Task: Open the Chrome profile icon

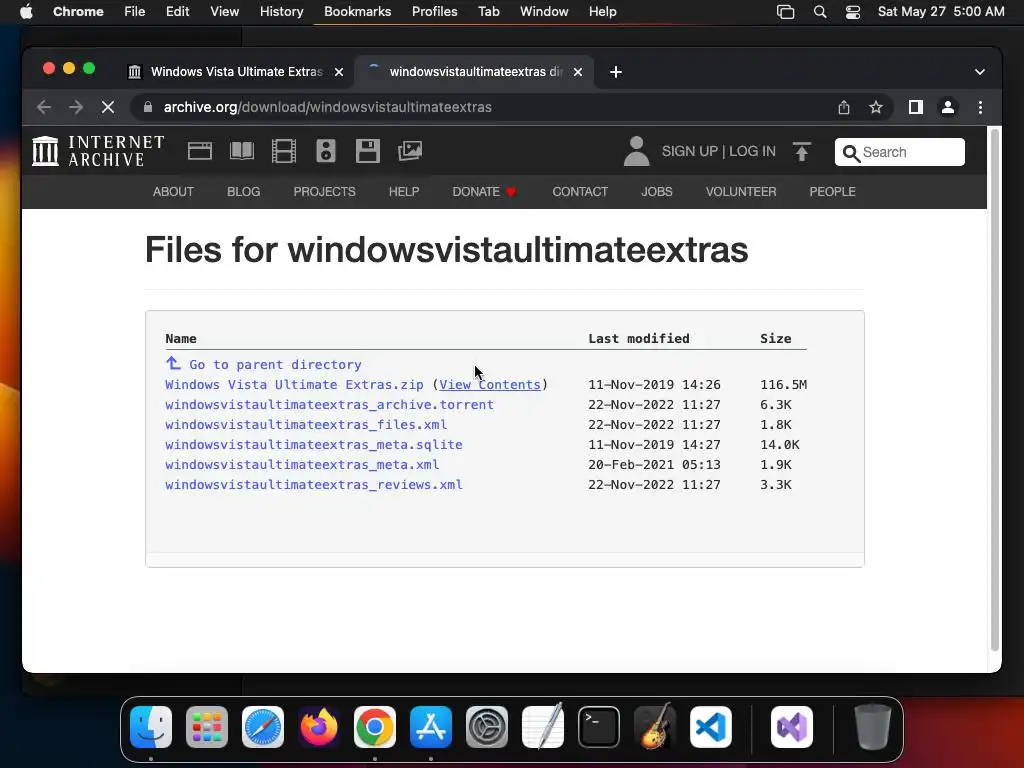Action: click(948, 107)
